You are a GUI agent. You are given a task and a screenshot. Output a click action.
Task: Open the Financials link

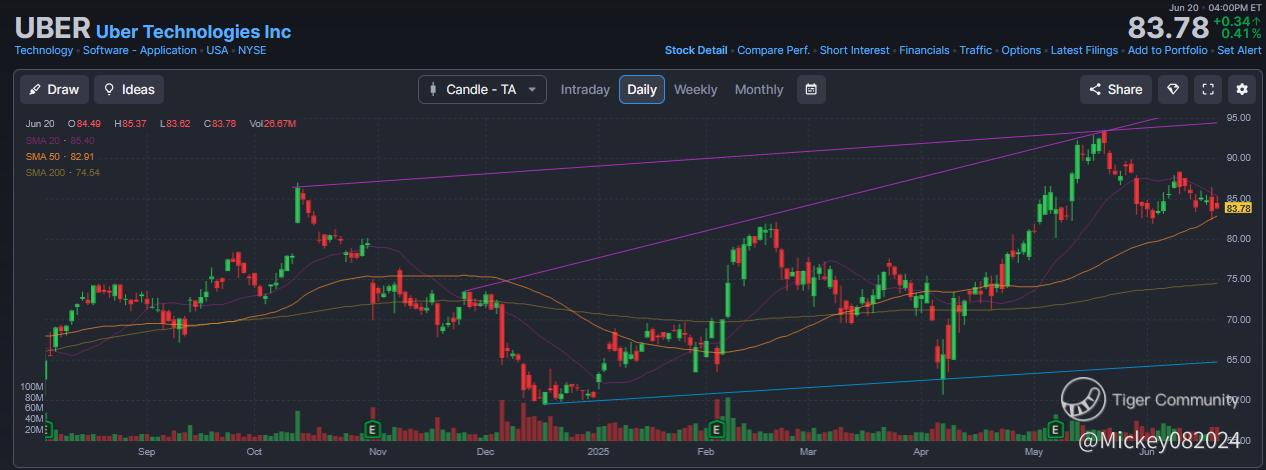coord(924,50)
